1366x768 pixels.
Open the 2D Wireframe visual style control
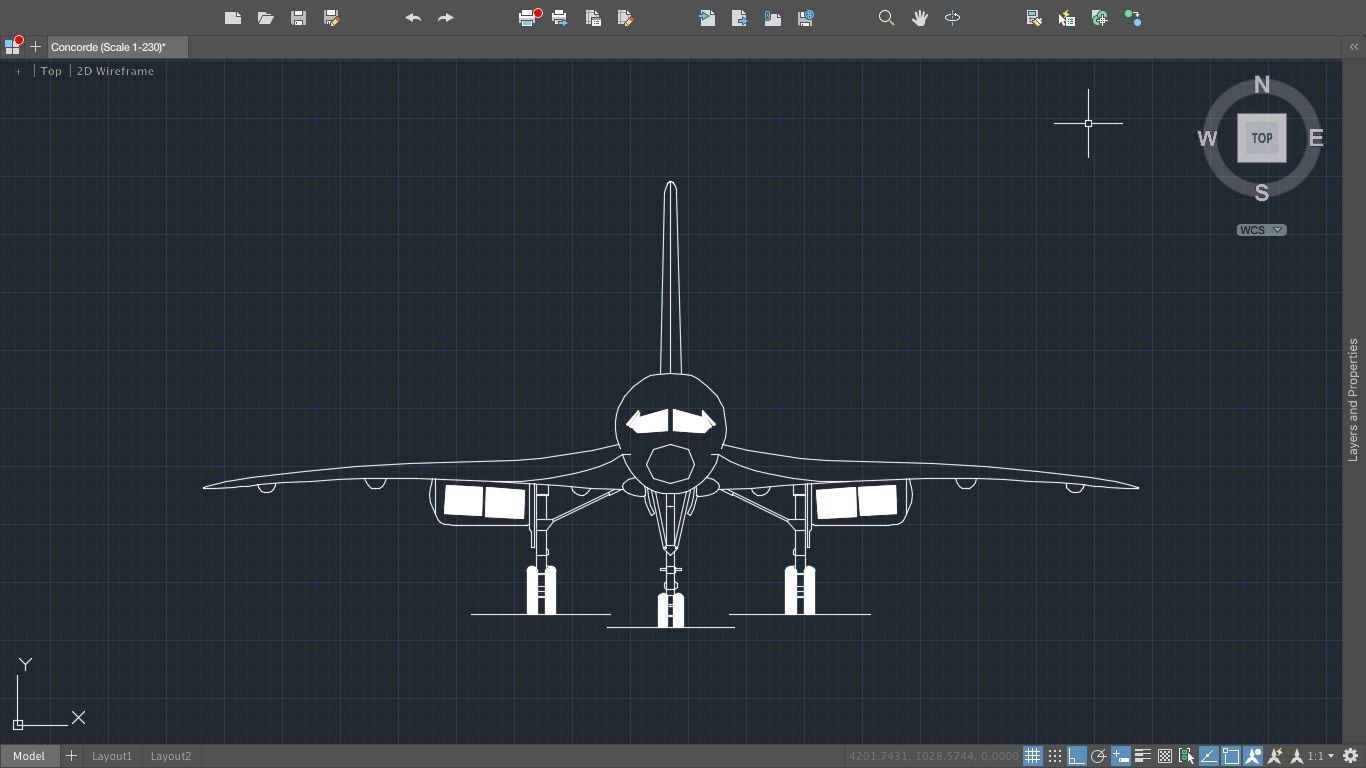115,70
